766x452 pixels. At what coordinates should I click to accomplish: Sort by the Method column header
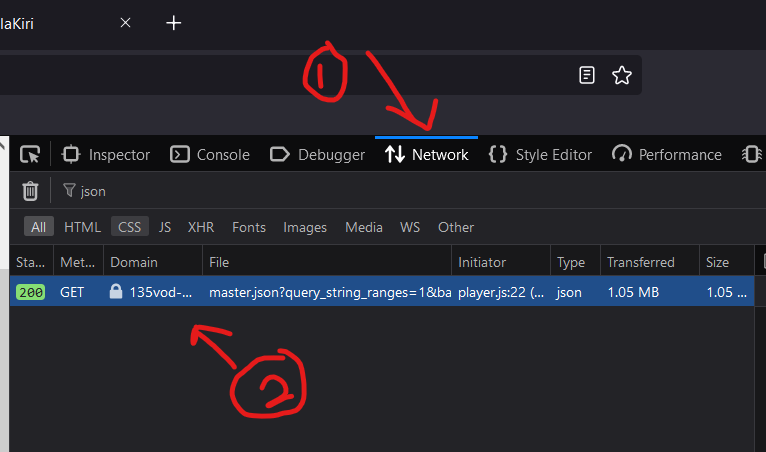point(78,262)
